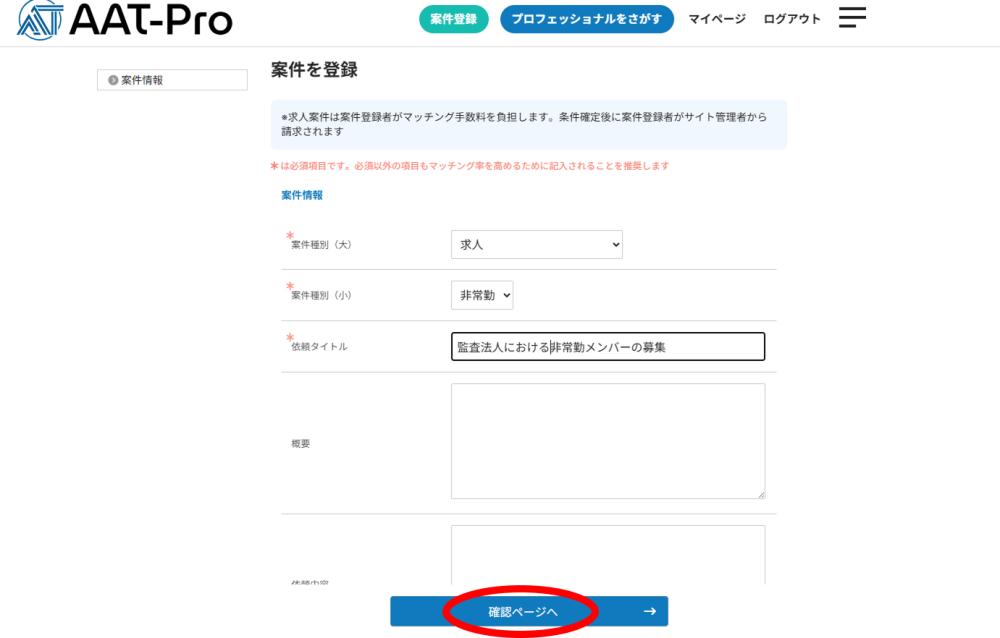Click the 案件種別（大） field label
1000x638 pixels.
[321, 244]
